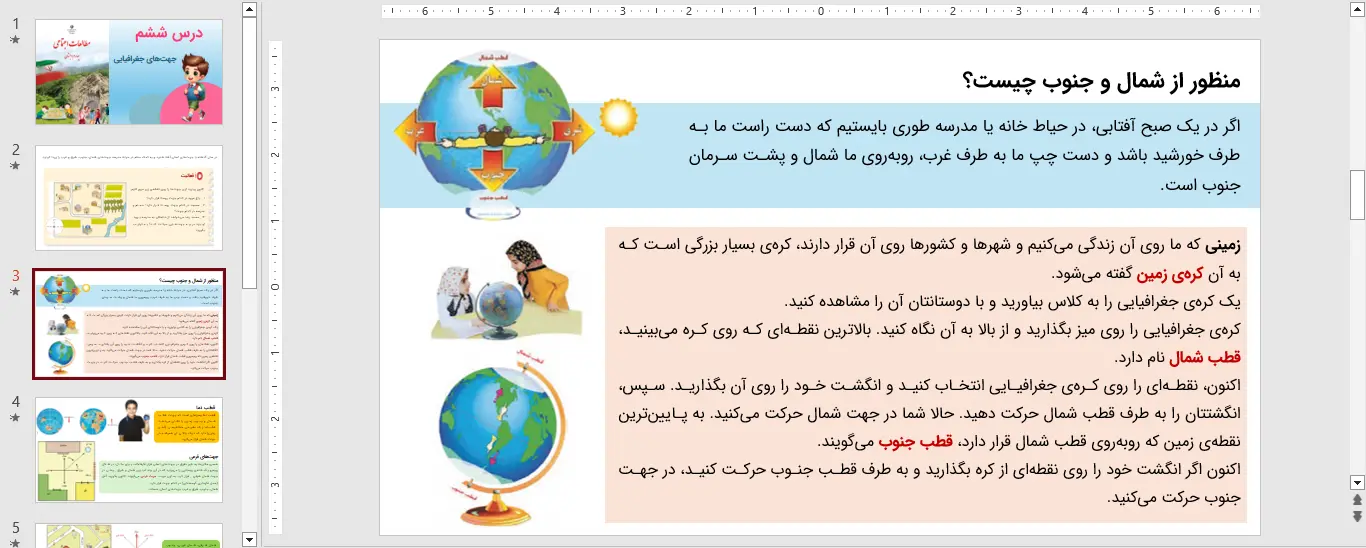Click the line starting اکنون، نقطه‌ای را روی کره‌ی
The image size is (1366, 548).
point(930,385)
